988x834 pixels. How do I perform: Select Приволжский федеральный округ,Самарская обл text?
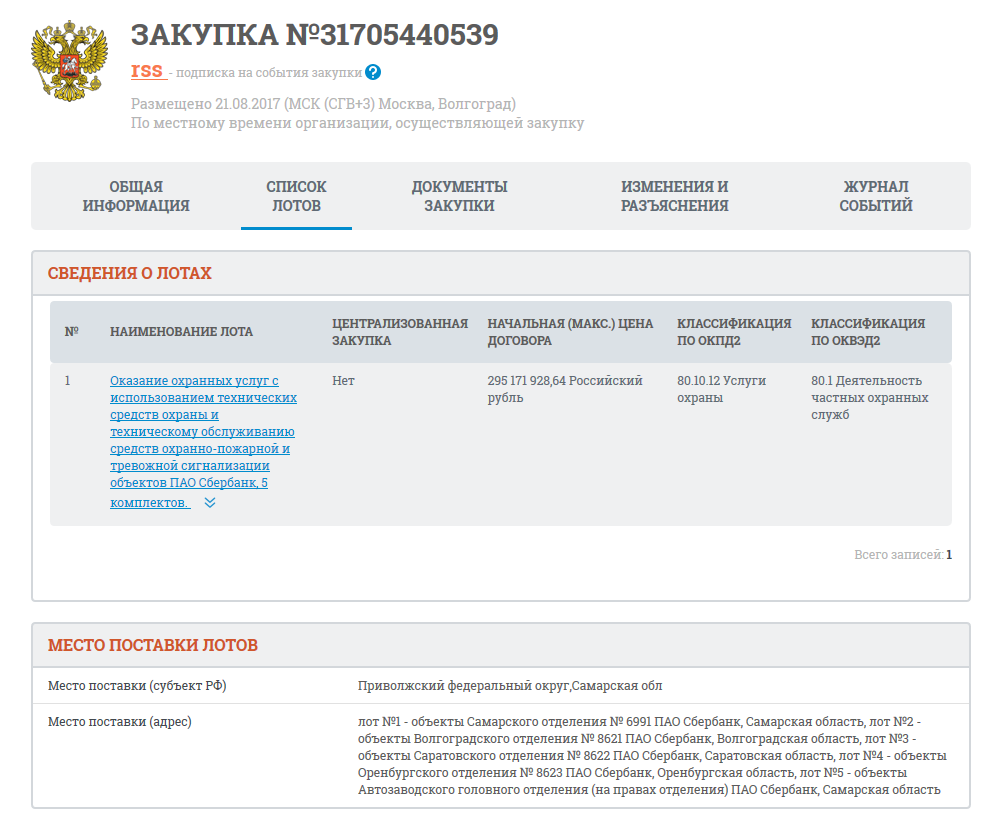[x=510, y=685]
